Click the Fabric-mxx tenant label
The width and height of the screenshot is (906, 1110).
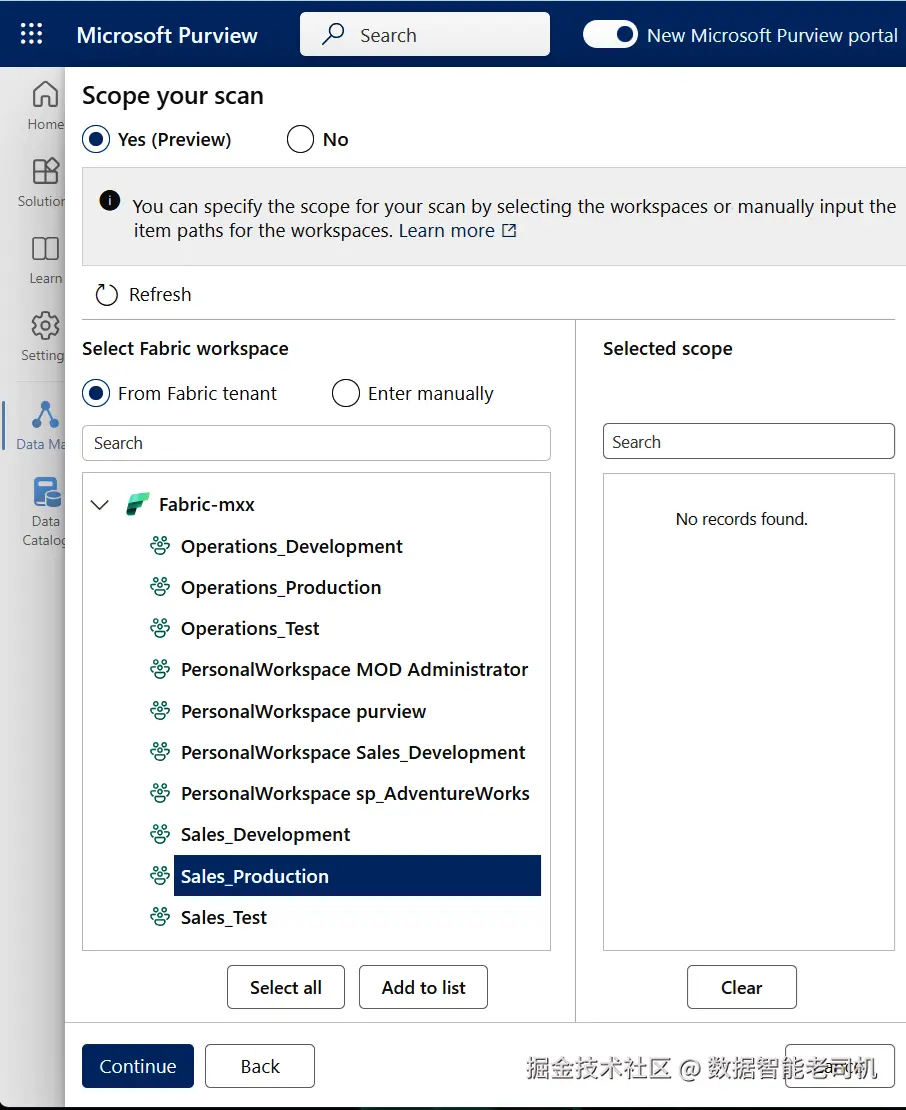(207, 505)
